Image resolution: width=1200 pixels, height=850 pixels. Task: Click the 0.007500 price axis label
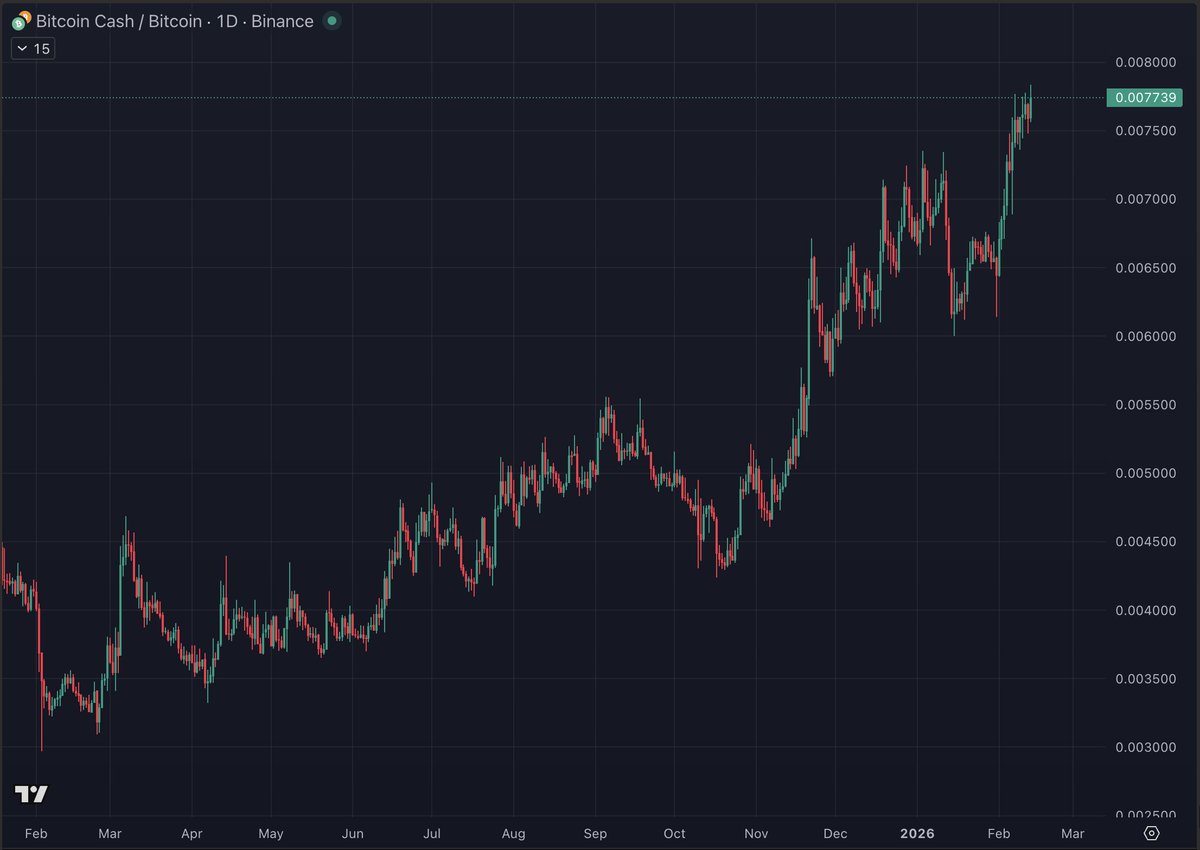pyautogui.click(x=1146, y=130)
